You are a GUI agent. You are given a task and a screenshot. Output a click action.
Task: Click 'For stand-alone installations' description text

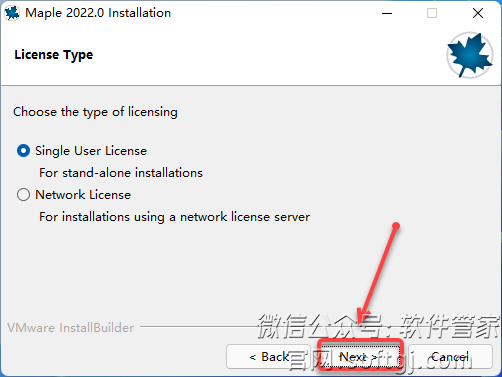tap(121, 173)
